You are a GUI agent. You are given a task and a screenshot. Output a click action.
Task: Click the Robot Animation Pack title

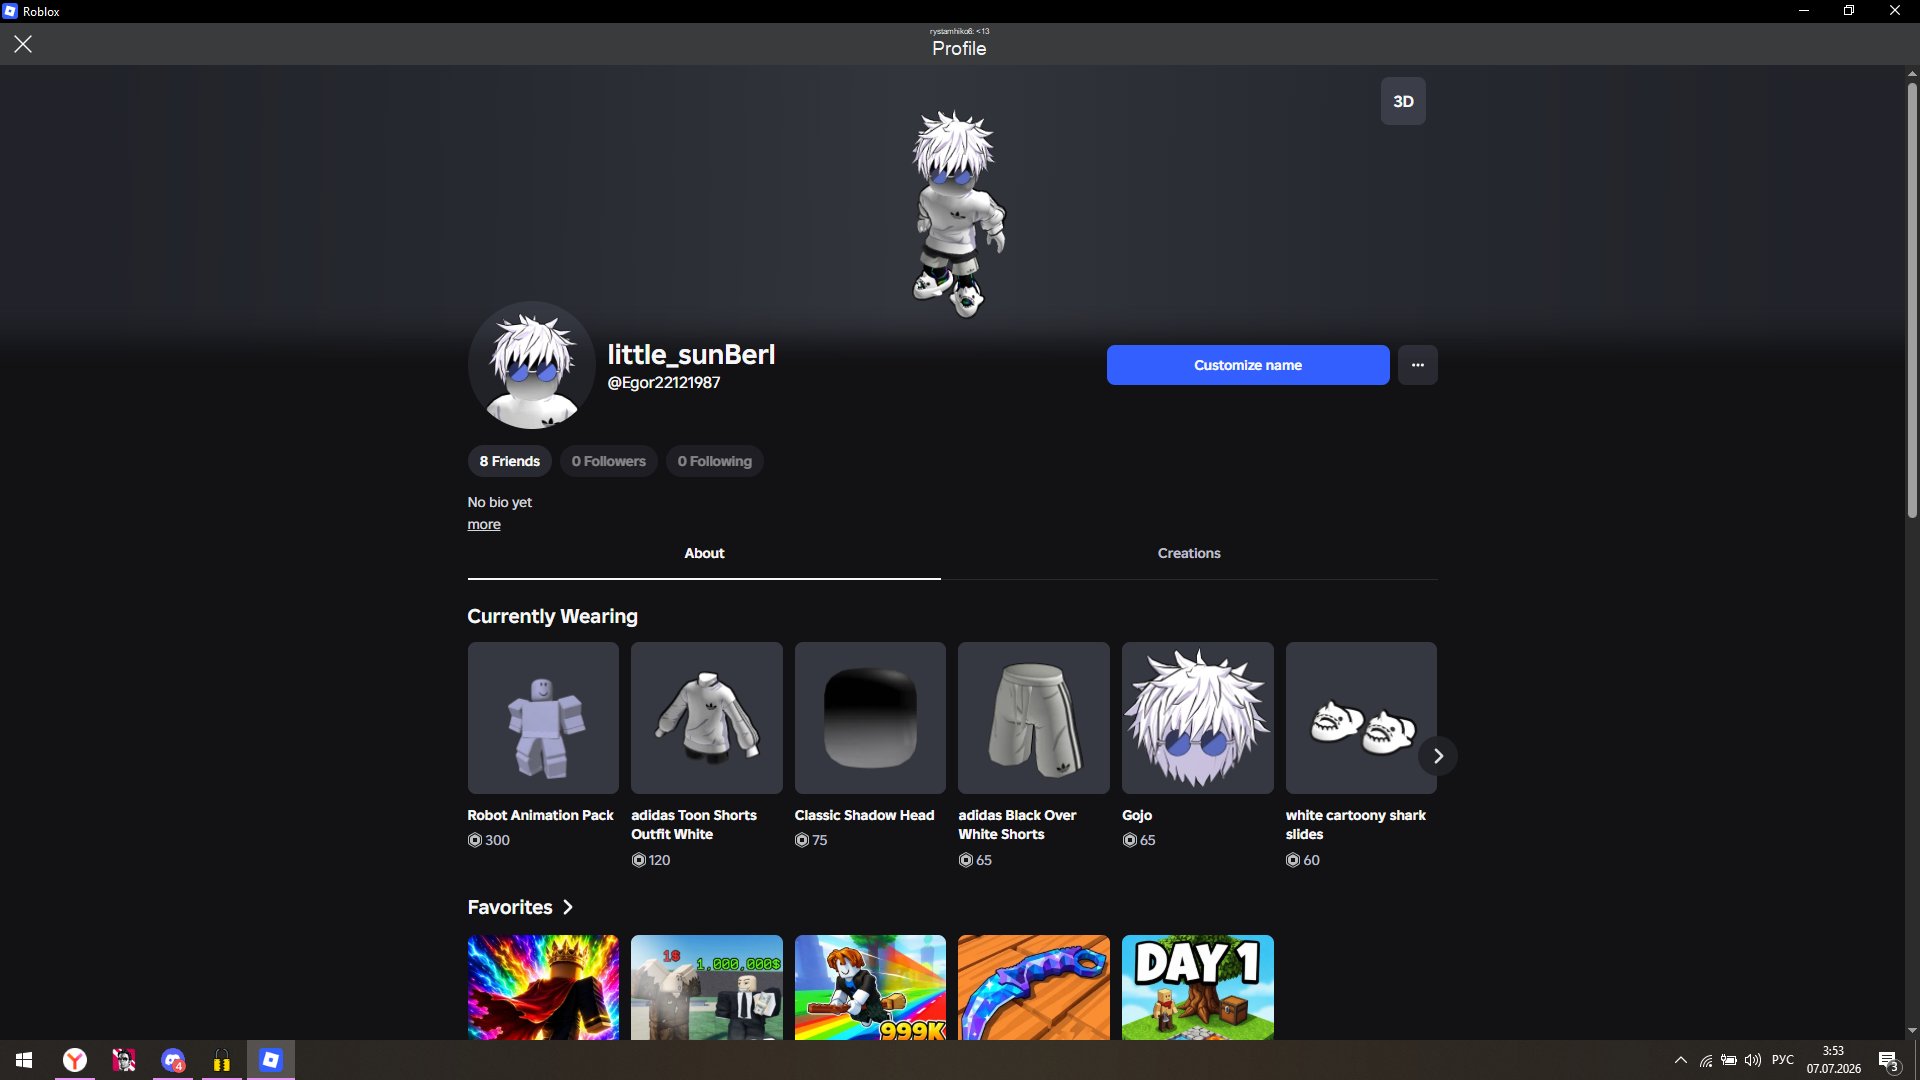click(x=540, y=815)
